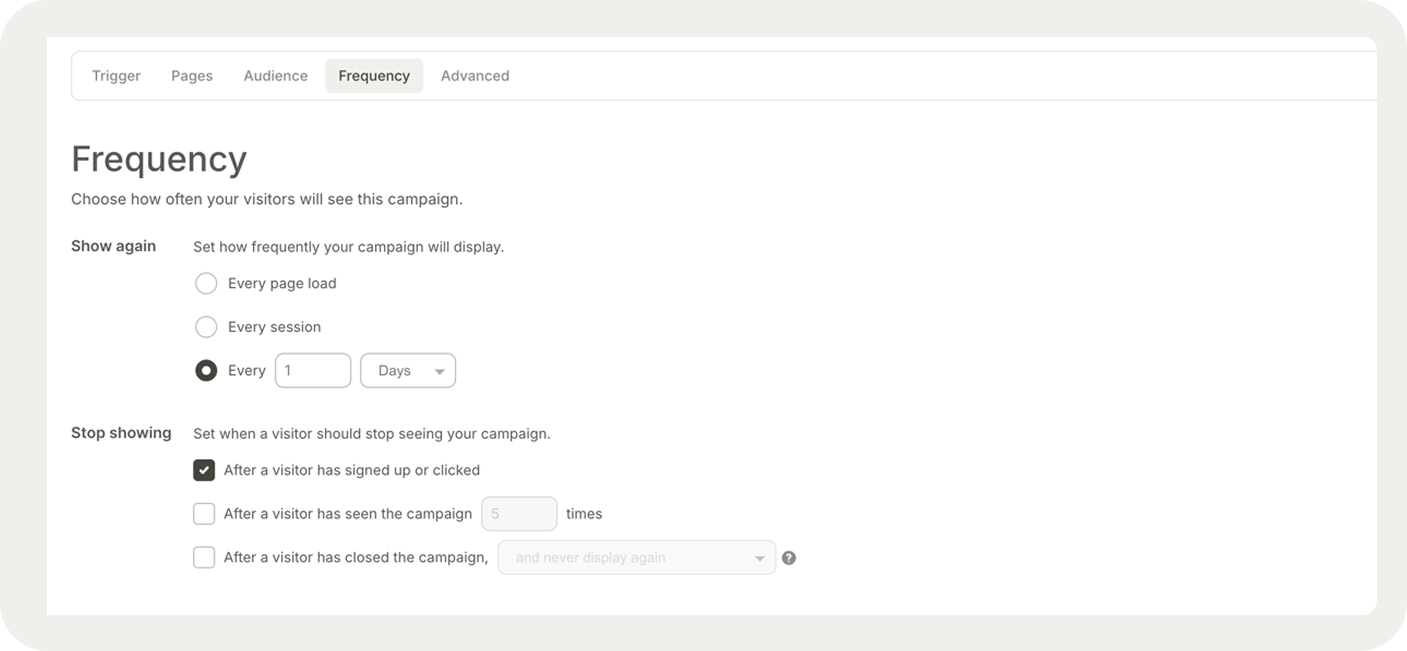Click the seen campaign times input field
Viewport: 1407px width, 651px height.
(x=519, y=514)
